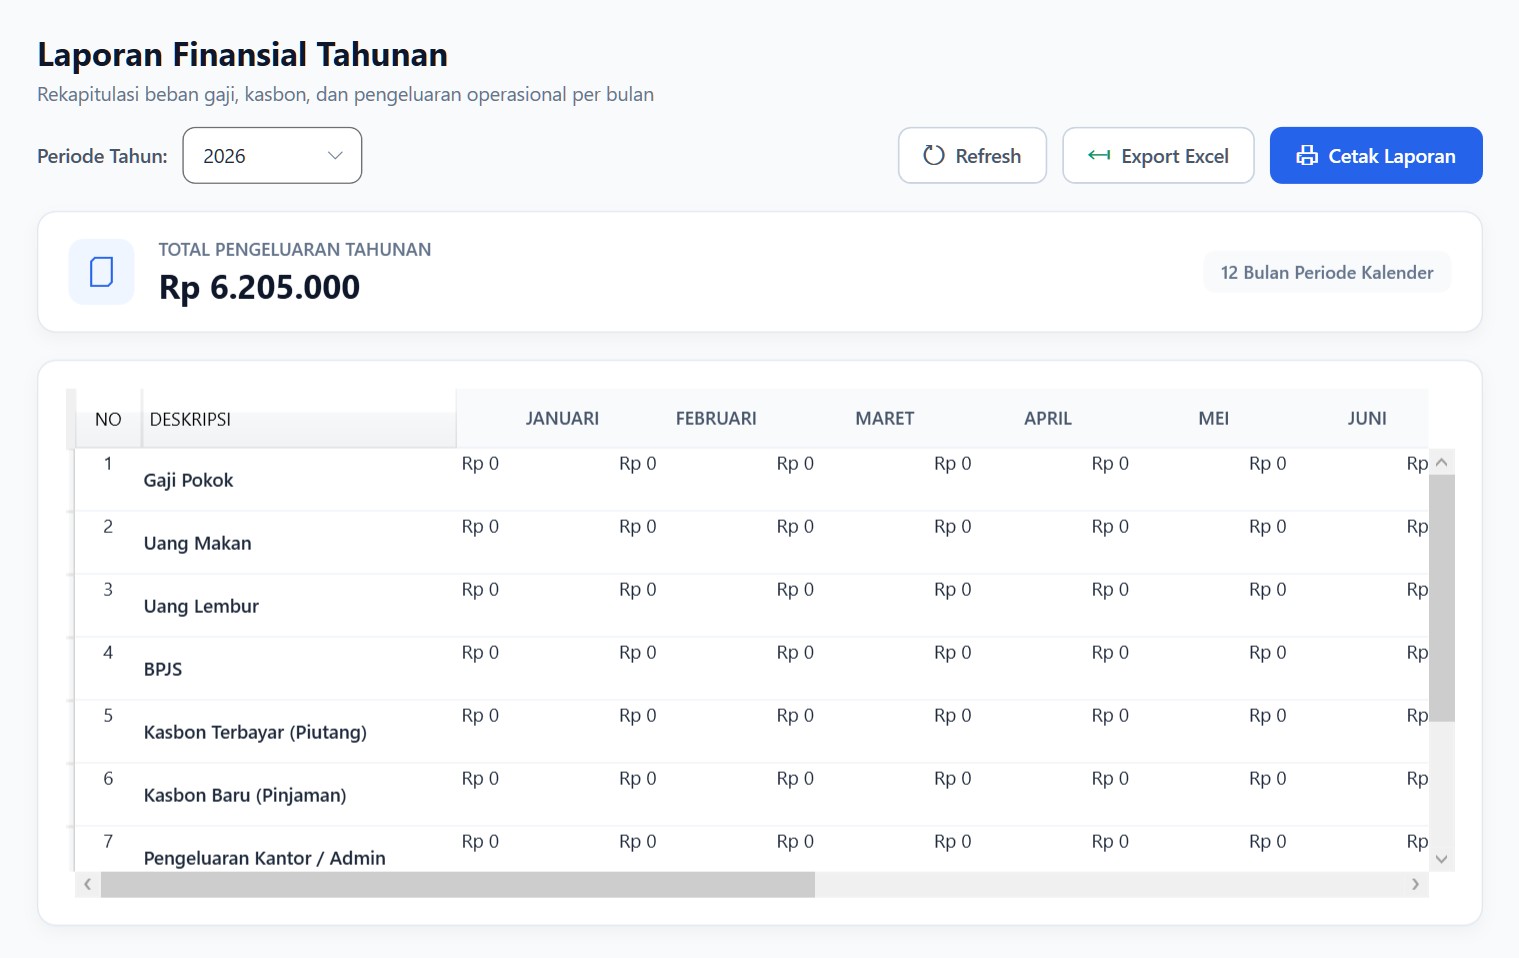Click the TOTAL PENGELUARAN TAHUNAN label
The height and width of the screenshot is (958, 1519).
pos(295,249)
